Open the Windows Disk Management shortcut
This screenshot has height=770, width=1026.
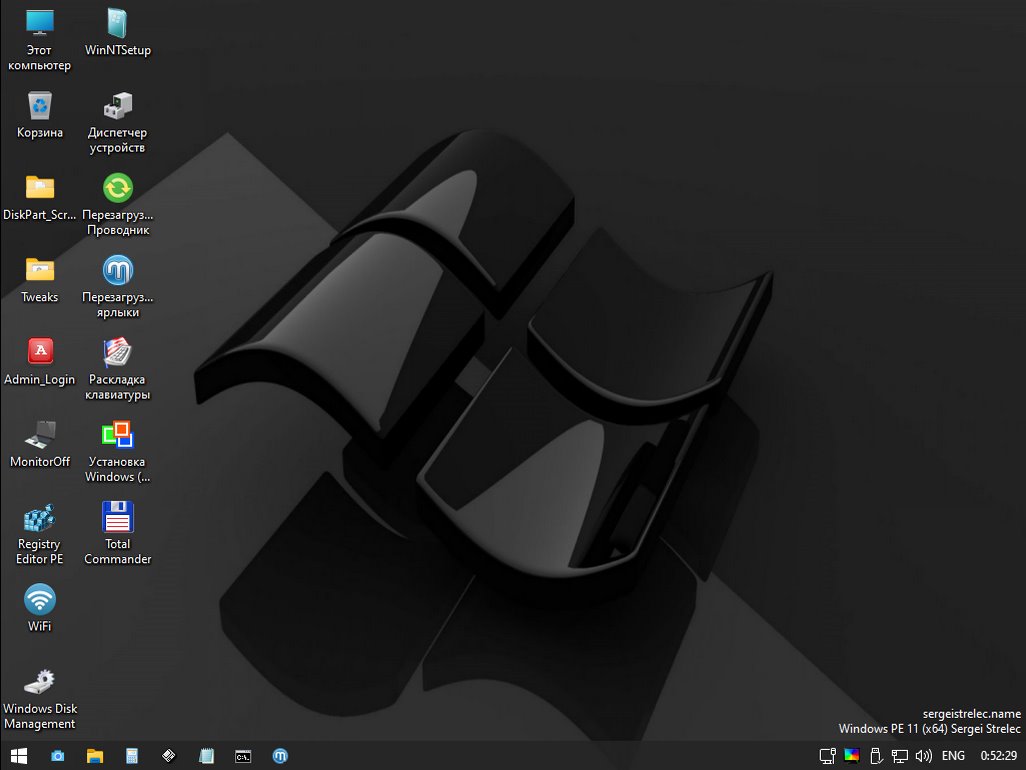tap(40, 682)
